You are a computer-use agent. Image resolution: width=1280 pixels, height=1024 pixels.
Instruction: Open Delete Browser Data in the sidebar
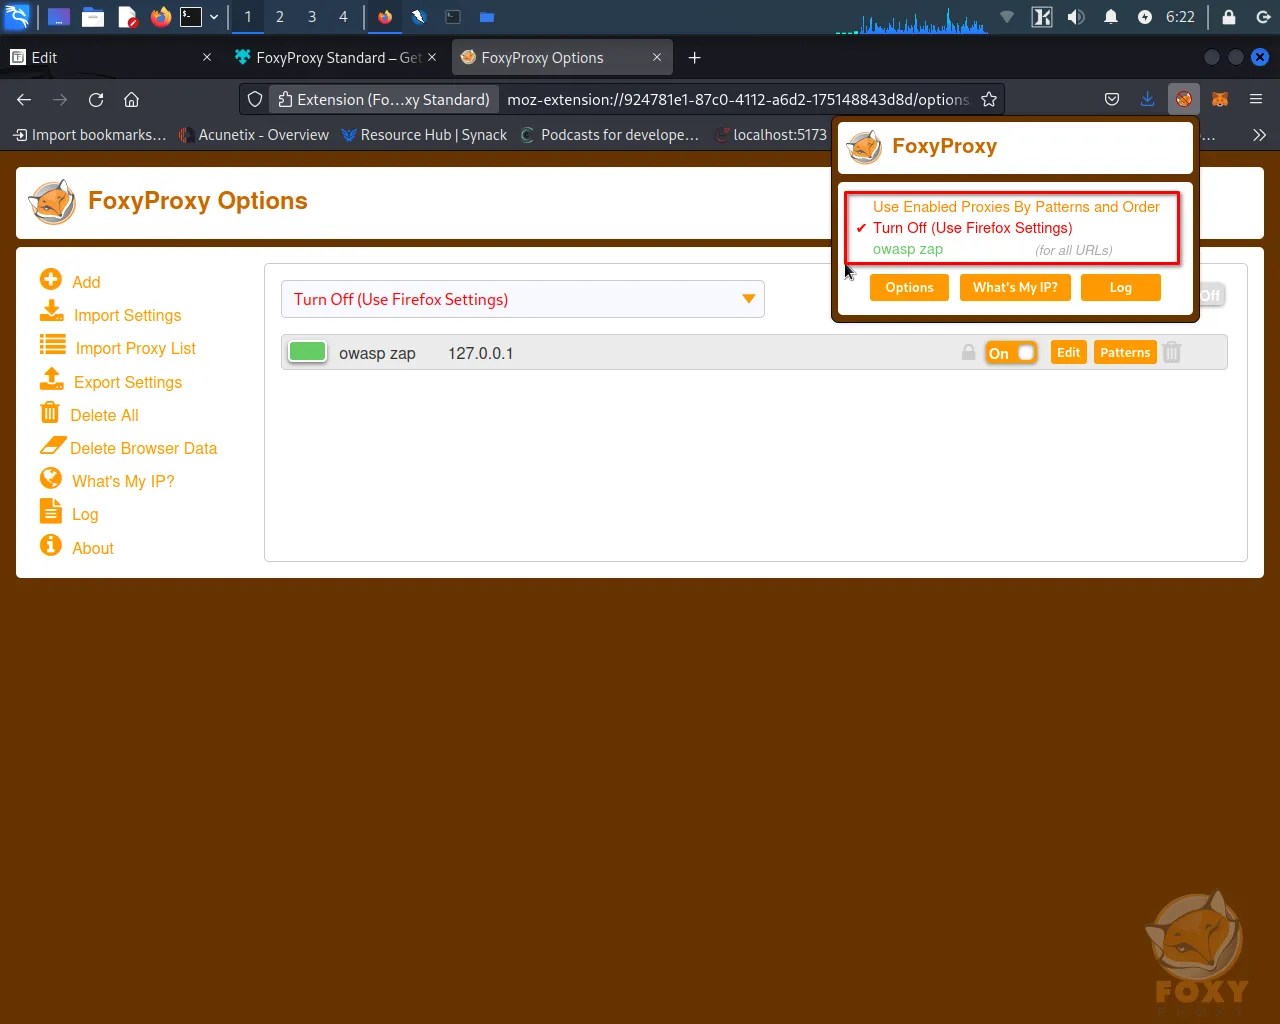pos(53,447)
